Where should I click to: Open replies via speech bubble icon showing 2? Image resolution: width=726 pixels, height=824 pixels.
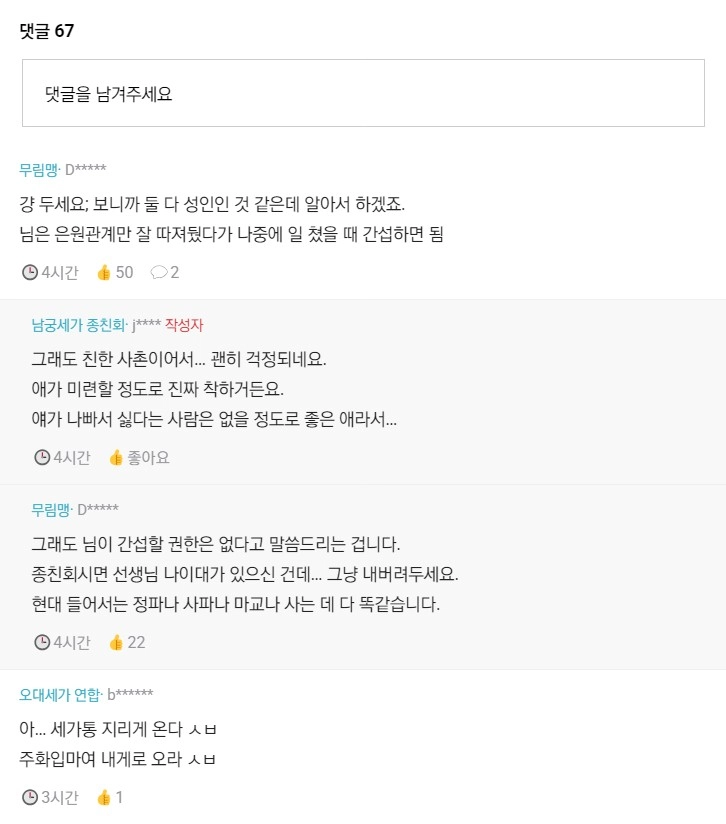pyautogui.click(x=158, y=272)
